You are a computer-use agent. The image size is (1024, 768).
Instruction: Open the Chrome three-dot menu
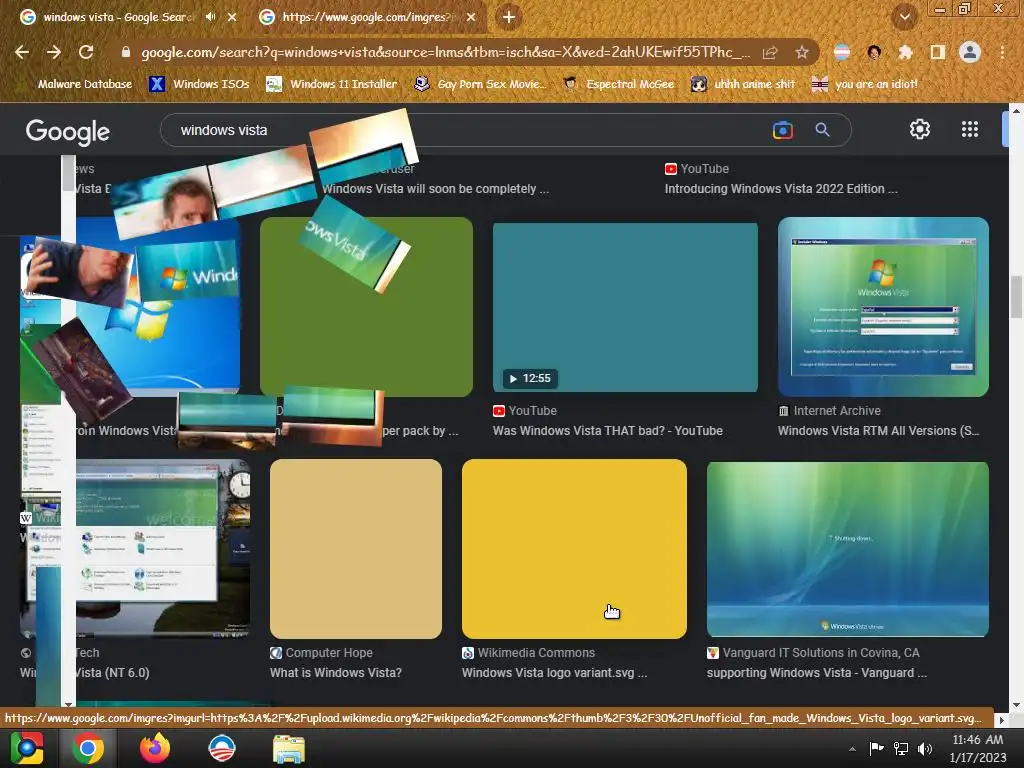[x=1002, y=52]
